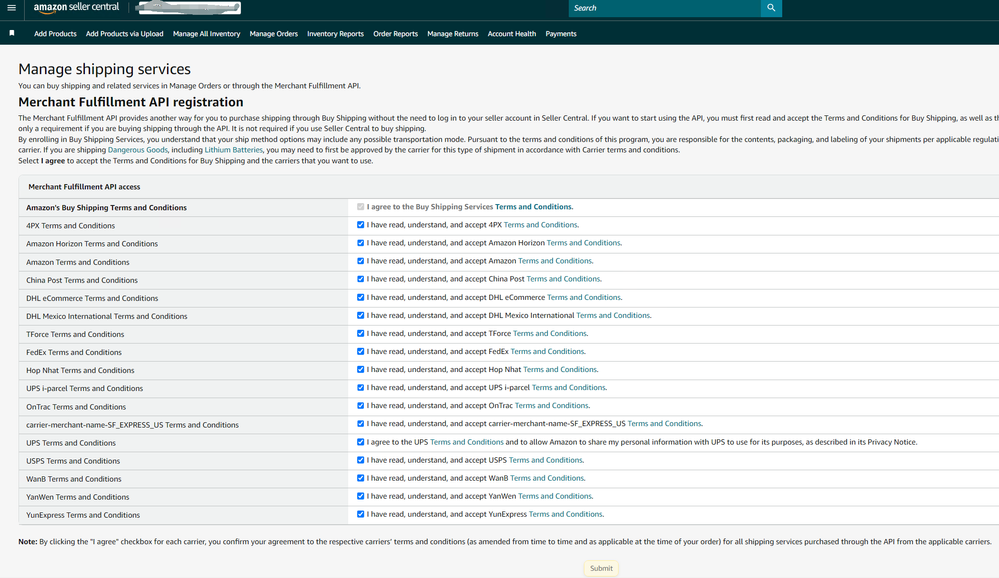
Task: Open the Lithium Batteries link
Action: point(231,150)
